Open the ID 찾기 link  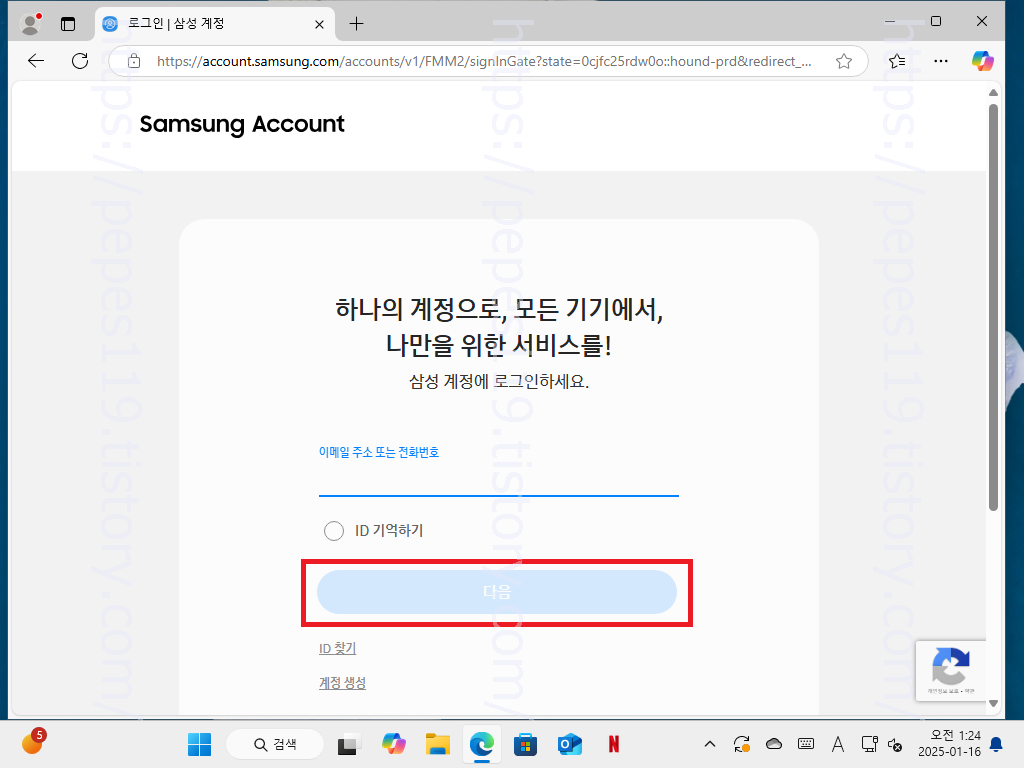337,648
